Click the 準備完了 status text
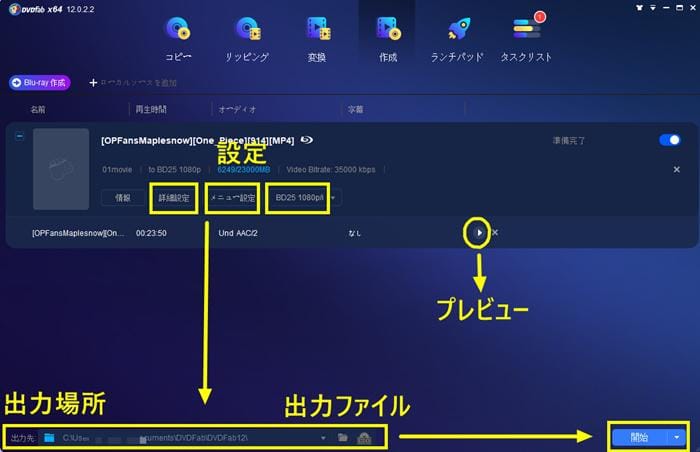 click(568, 141)
